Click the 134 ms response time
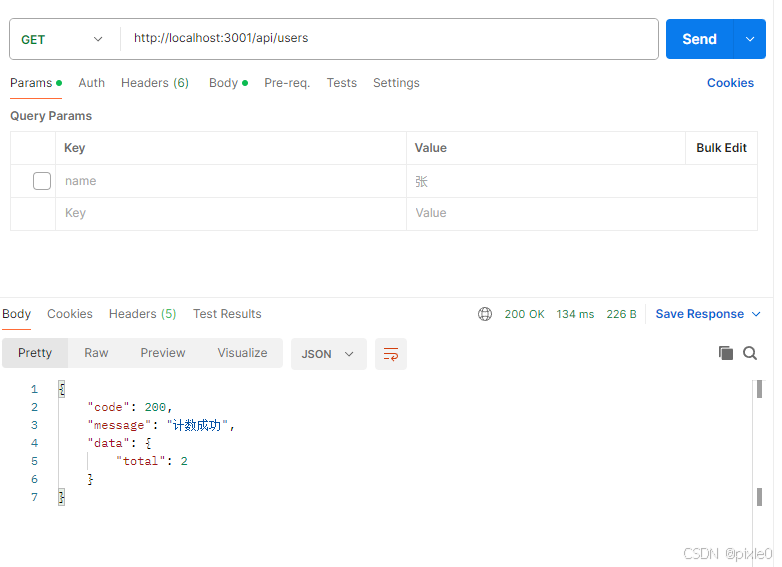Screen dimensions: 782x567 pyautogui.click(x=575, y=314)
